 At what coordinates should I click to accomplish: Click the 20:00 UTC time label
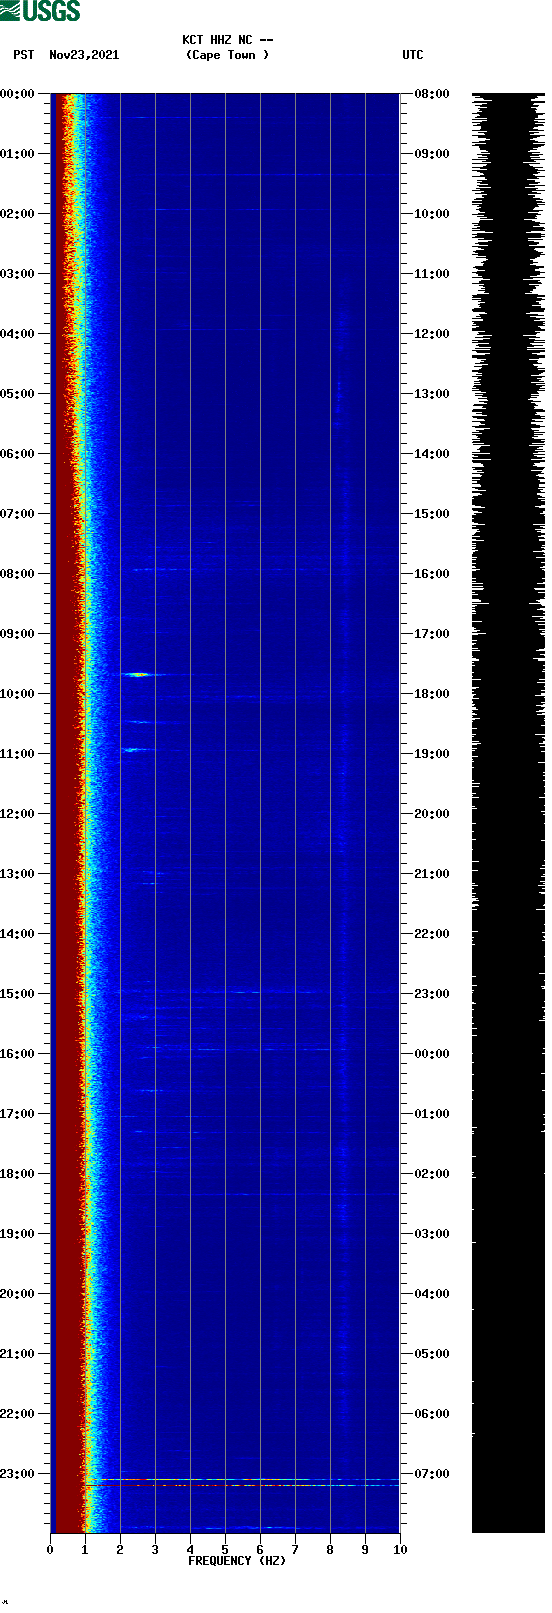pos(431,814)
